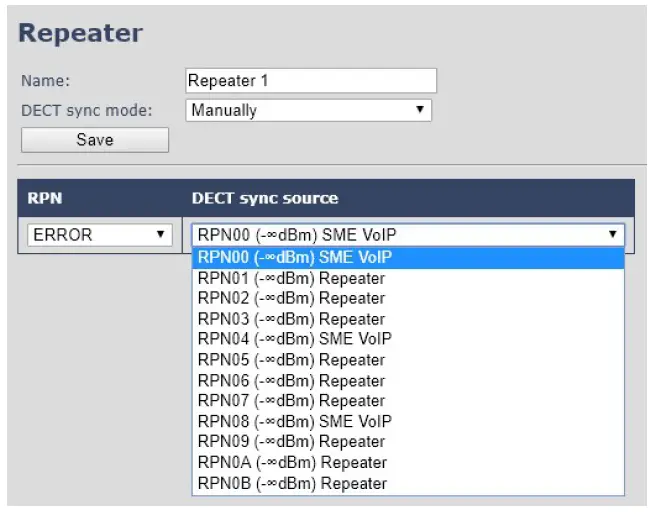Screen dimensions: 652x514
Task: Click the Name label
Action: (46, 81)
